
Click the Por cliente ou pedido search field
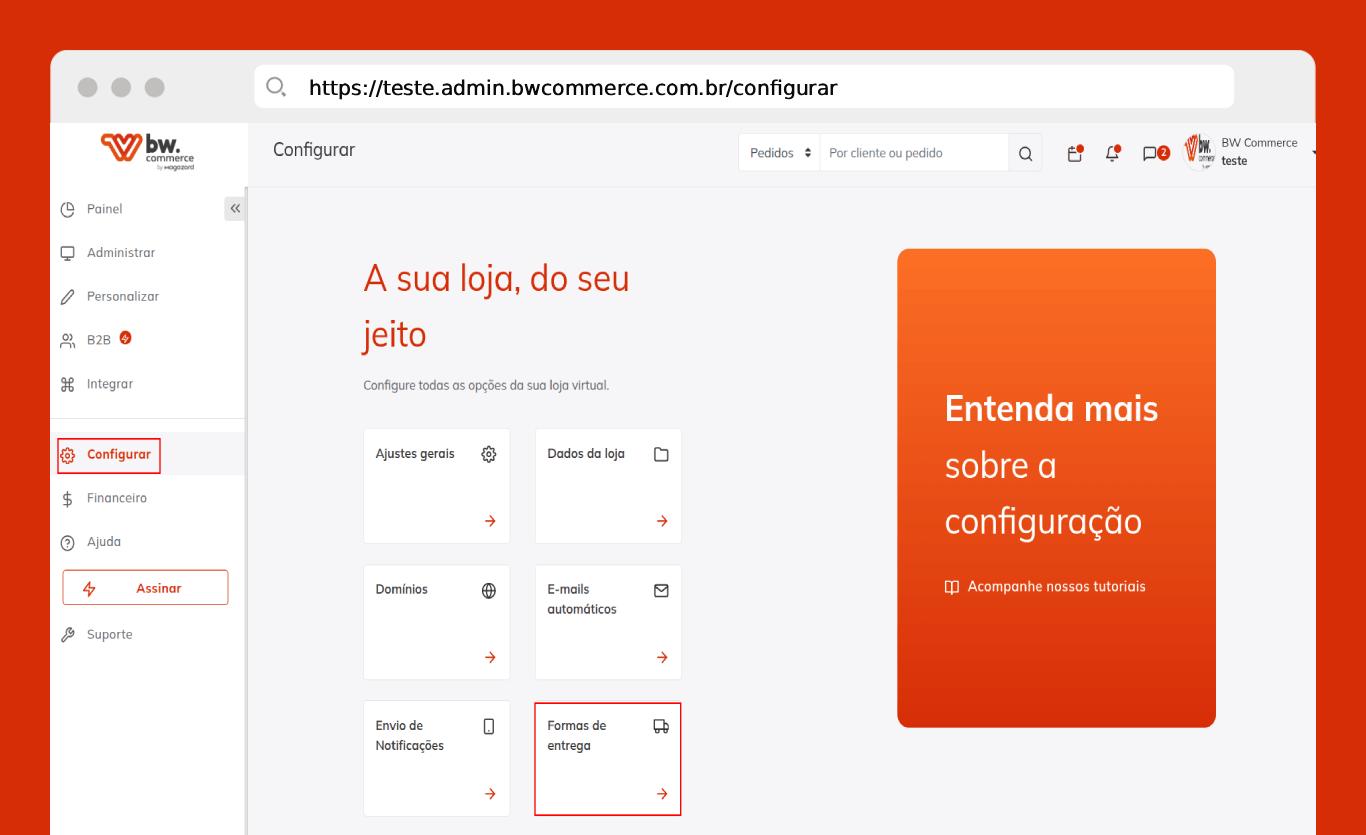tap(912, 153)
